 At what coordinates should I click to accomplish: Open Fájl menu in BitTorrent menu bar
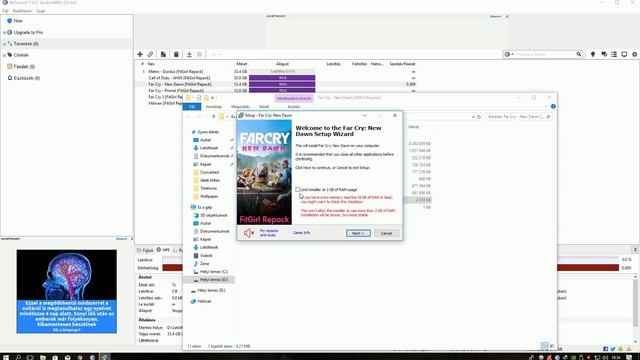pos(5,11)
